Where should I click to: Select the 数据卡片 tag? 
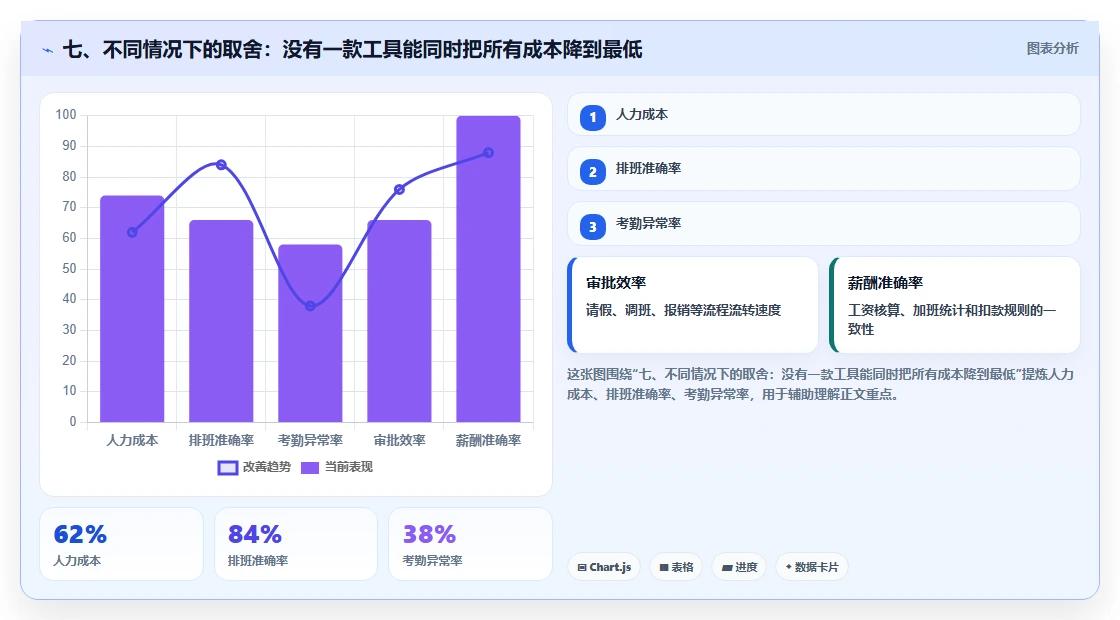click(811, 567)
